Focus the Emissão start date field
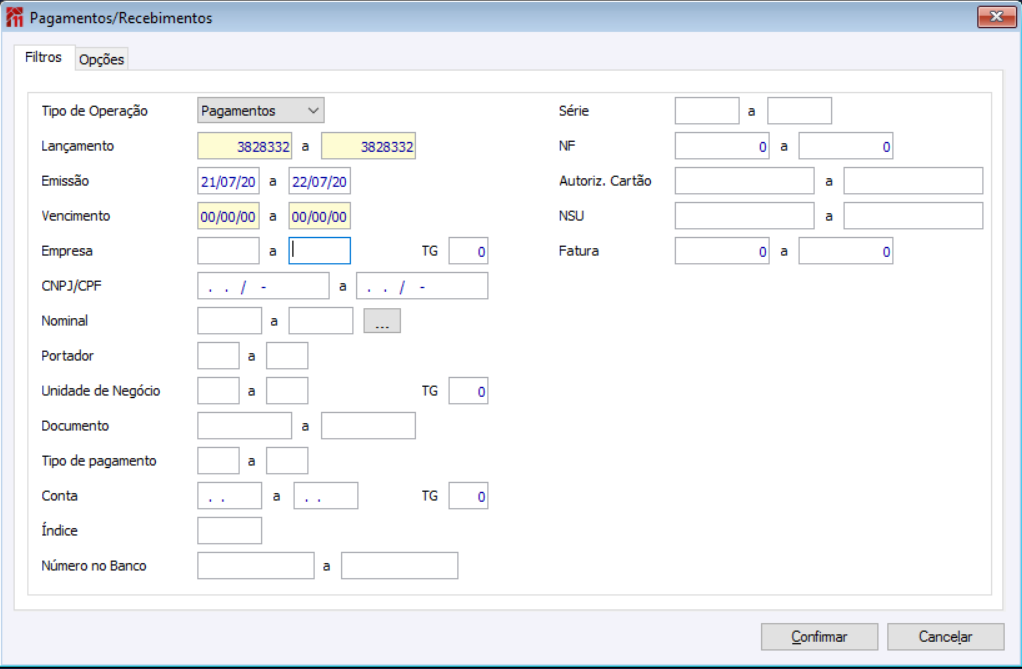Image resolution: width=1022 pixels, height=669 pixels. [229, 181]
